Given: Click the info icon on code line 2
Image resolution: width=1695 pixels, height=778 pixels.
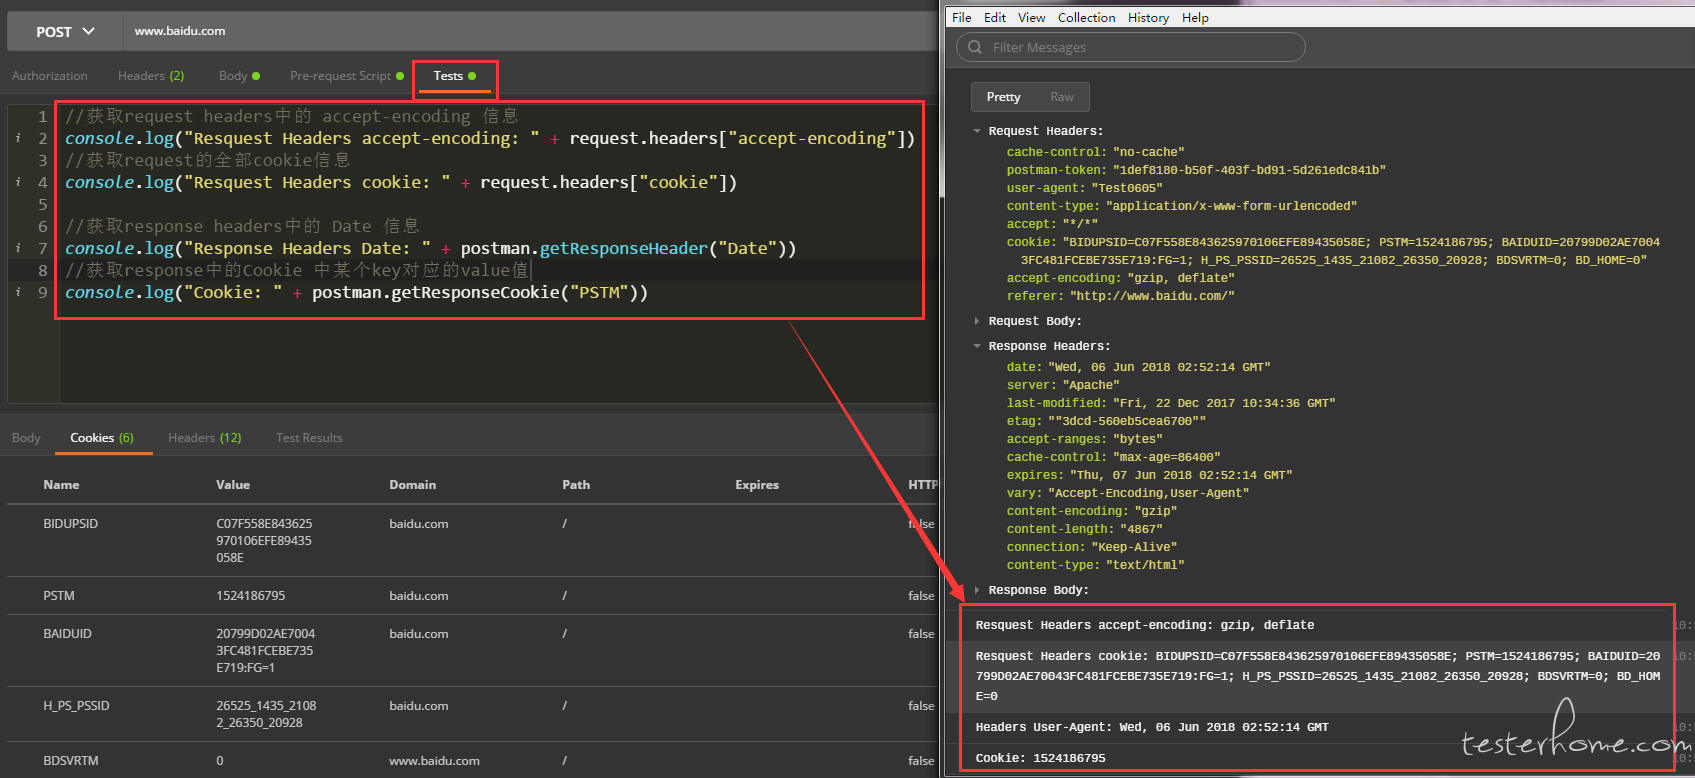Looking at the screenshot, I should [19, 138].
